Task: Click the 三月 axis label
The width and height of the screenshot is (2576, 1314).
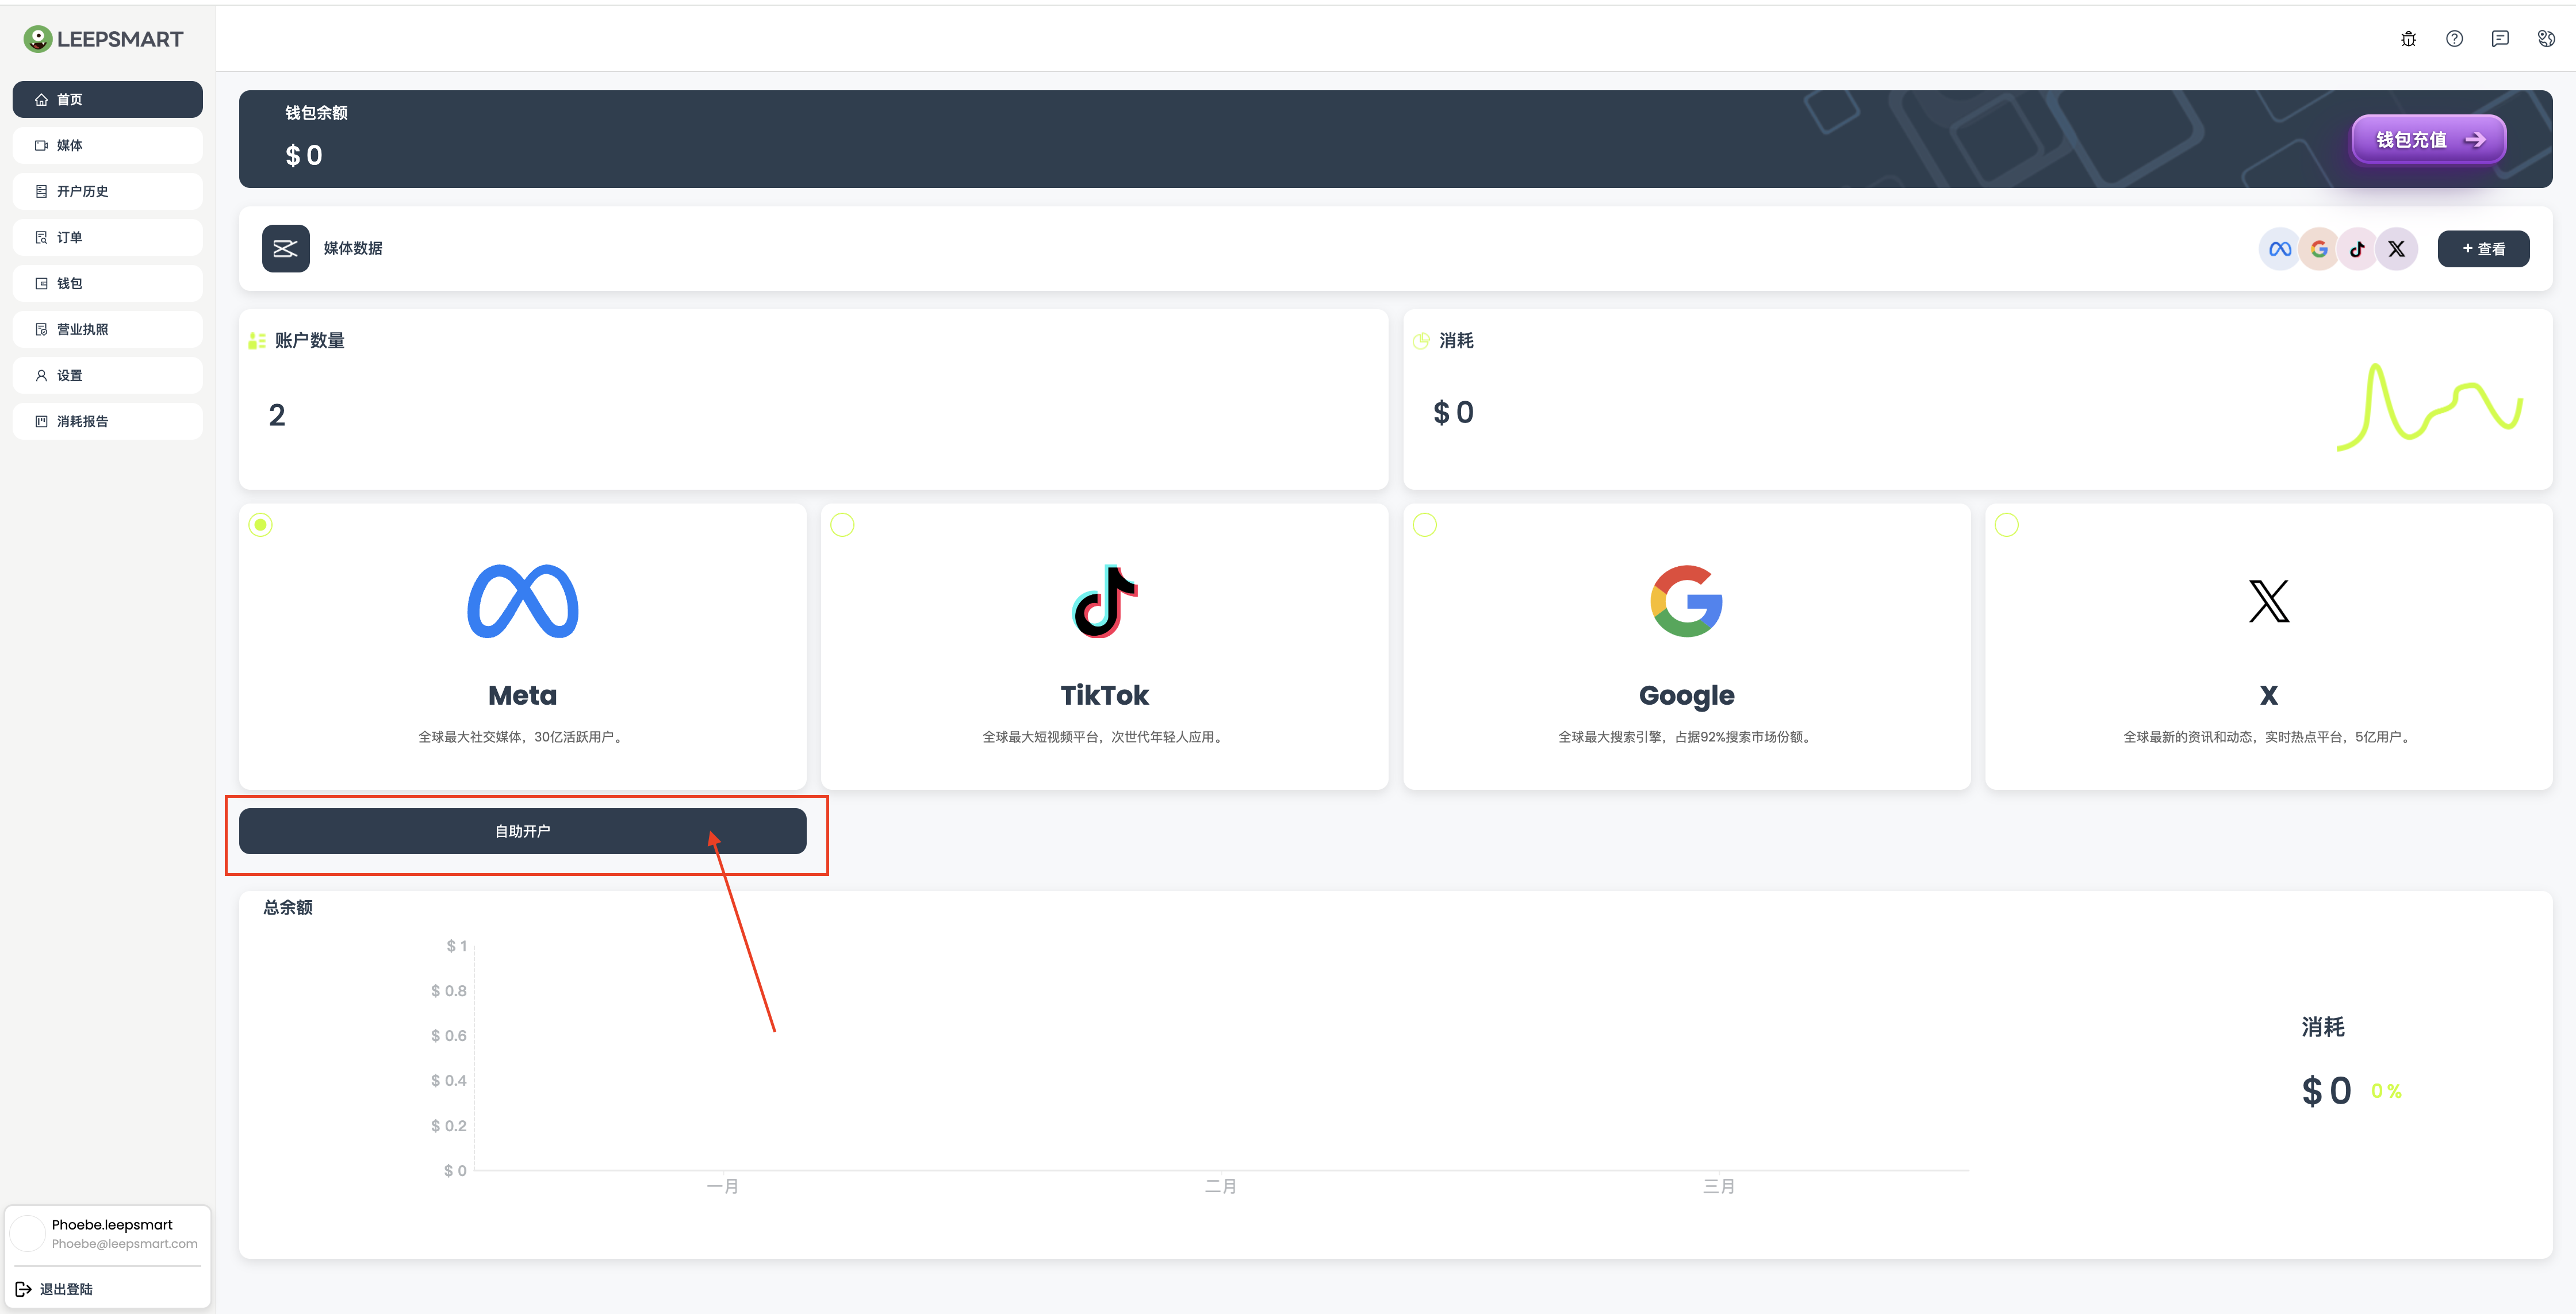Action: tap(1719, 1186)
